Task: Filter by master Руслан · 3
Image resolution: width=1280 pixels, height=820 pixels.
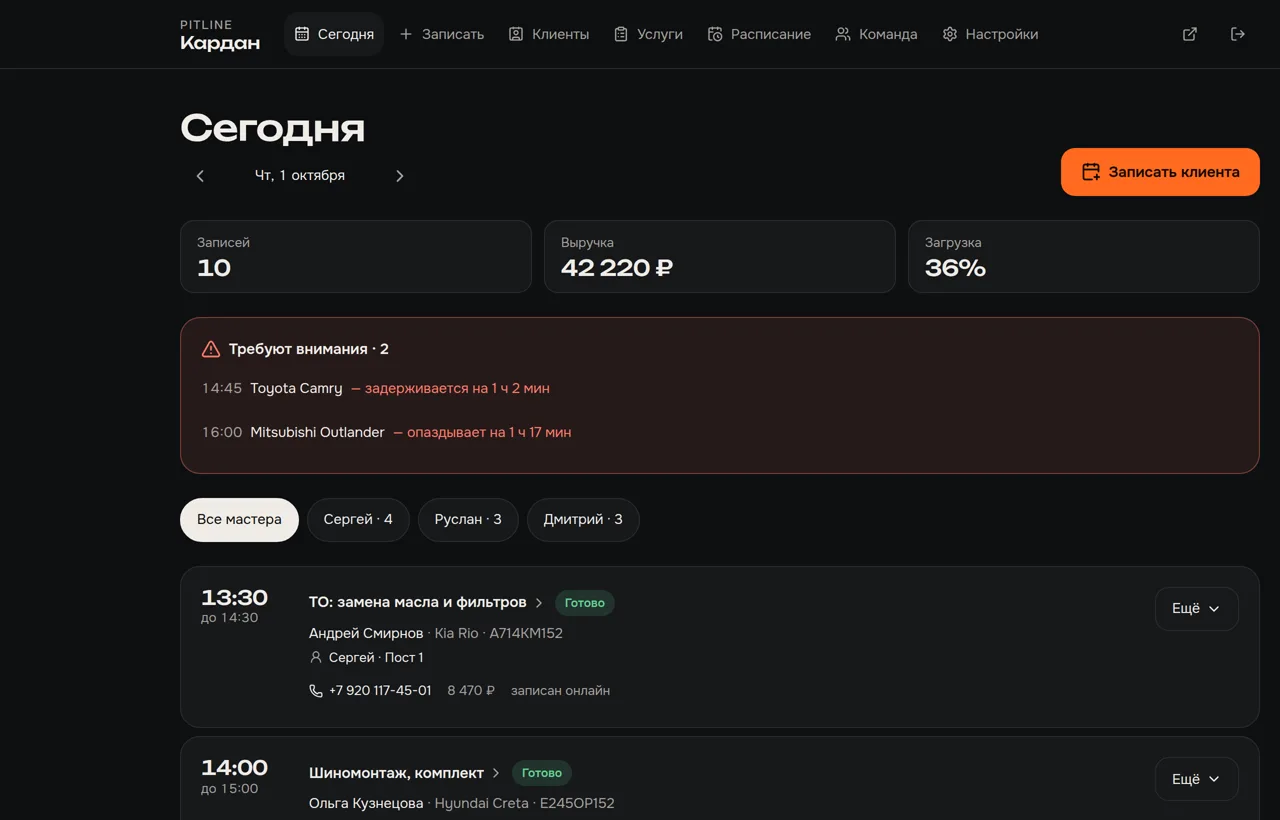Action: point(468,520)
